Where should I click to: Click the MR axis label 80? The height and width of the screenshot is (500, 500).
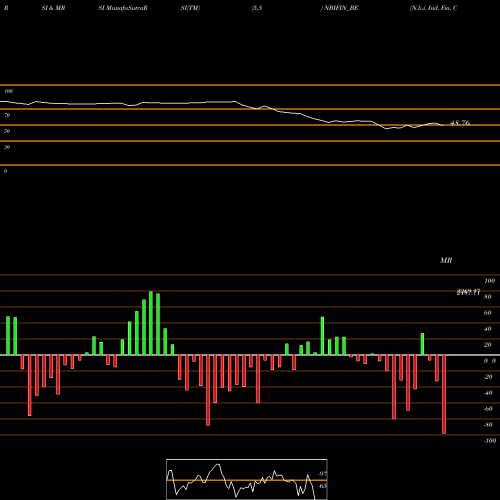point(488,297)
